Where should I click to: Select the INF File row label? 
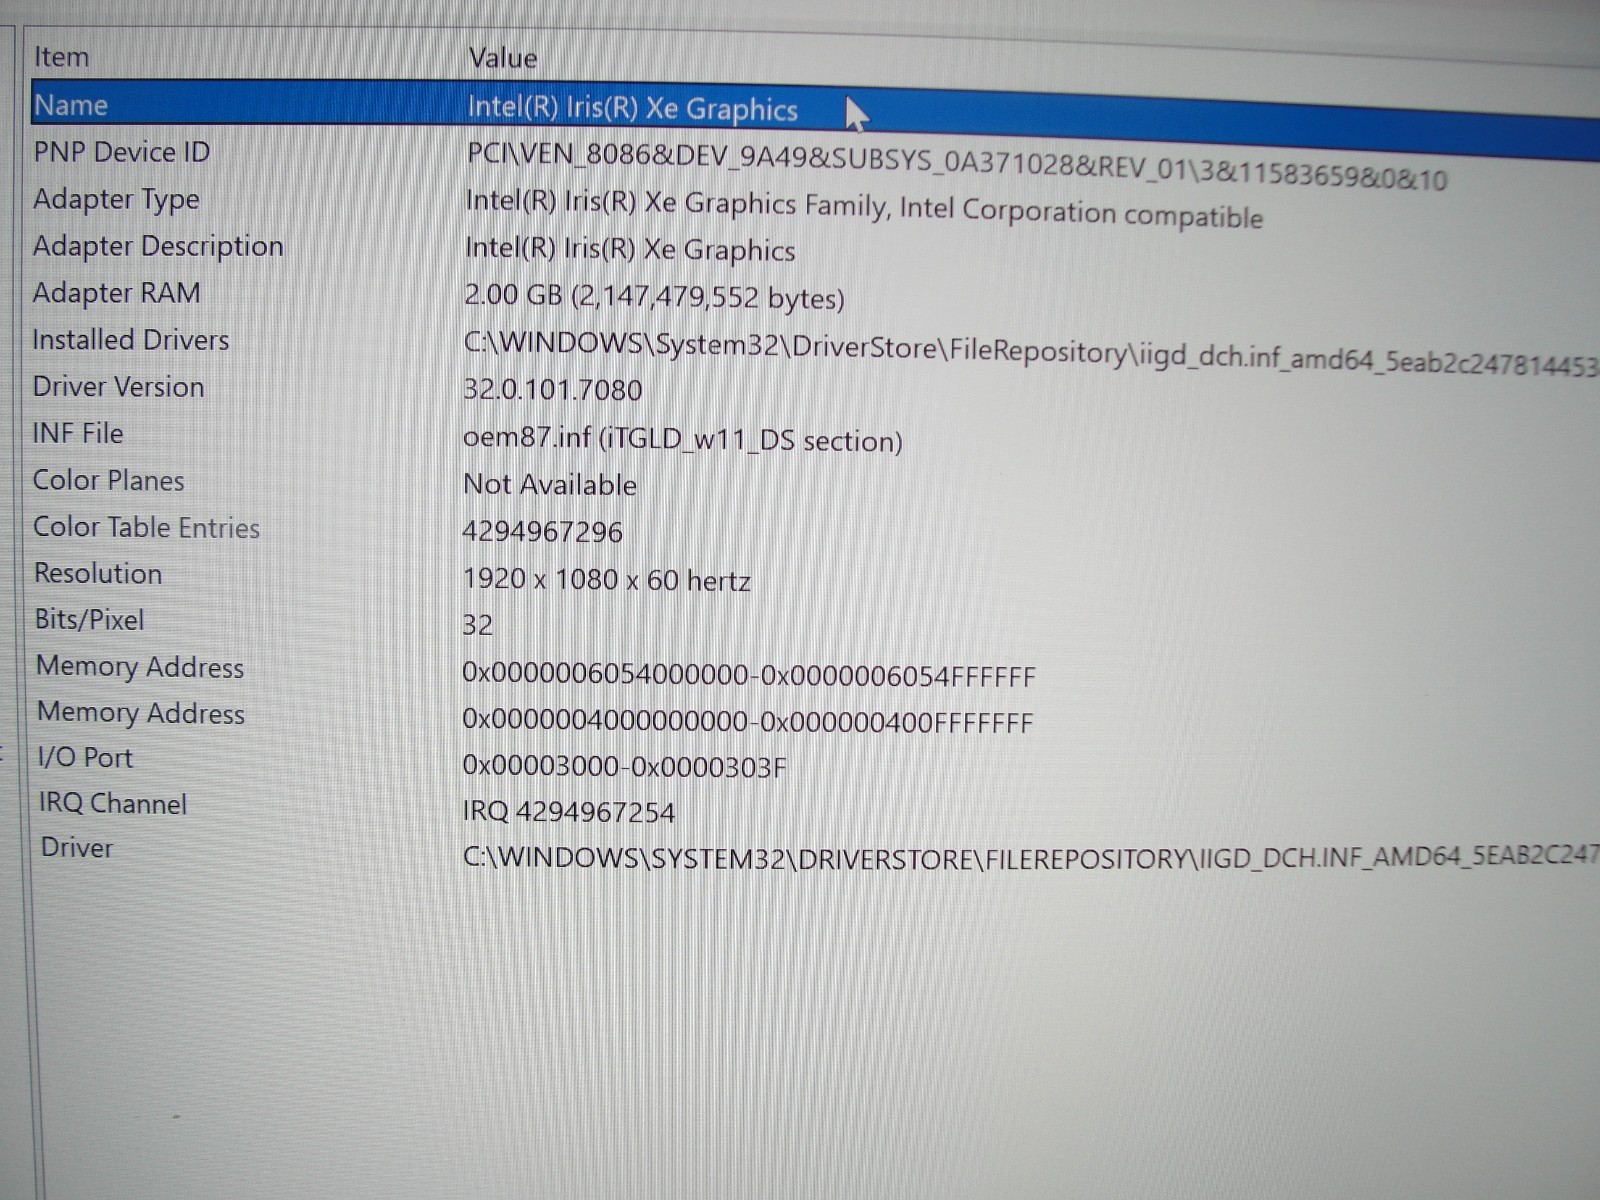pos(78,433)
